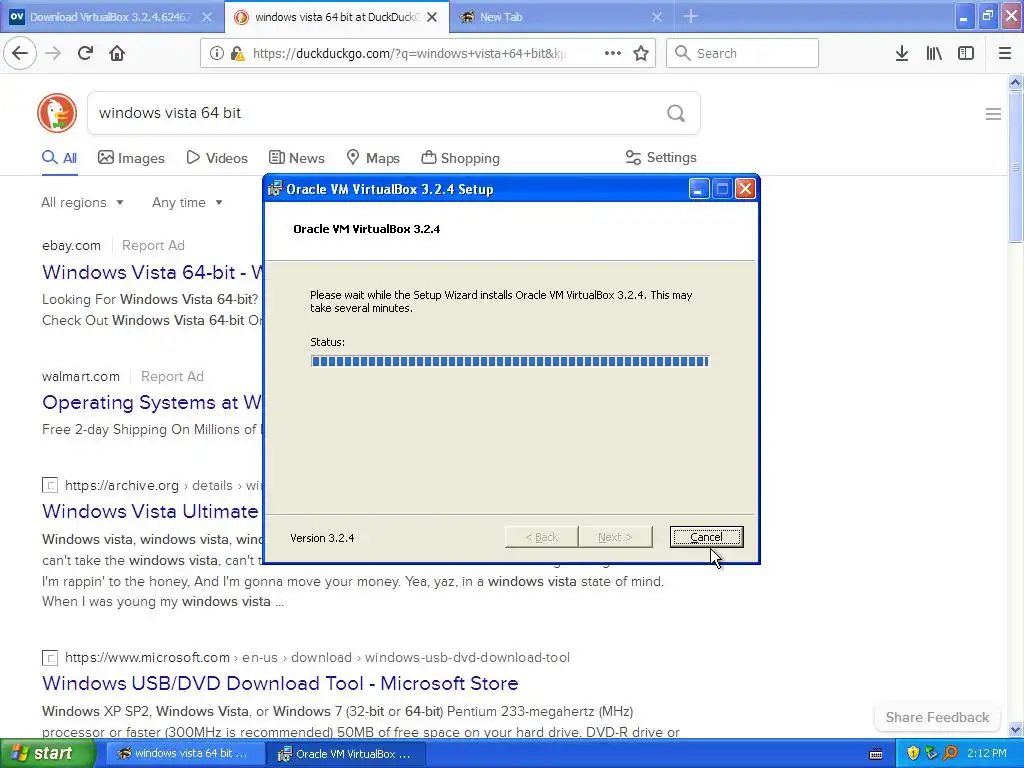Screen dimensions: 1024x768
Task: Select the Maps search category
Action: [x=373, y=158]
